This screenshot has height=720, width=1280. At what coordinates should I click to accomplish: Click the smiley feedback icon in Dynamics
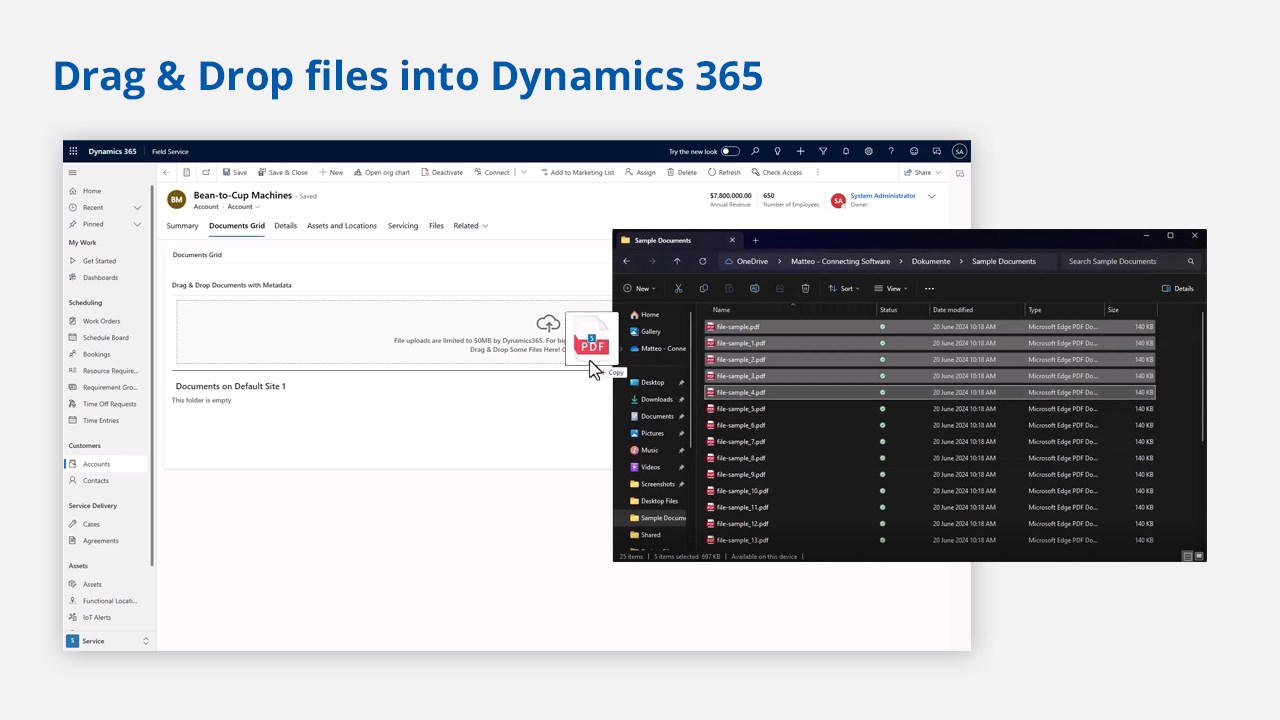914,151
